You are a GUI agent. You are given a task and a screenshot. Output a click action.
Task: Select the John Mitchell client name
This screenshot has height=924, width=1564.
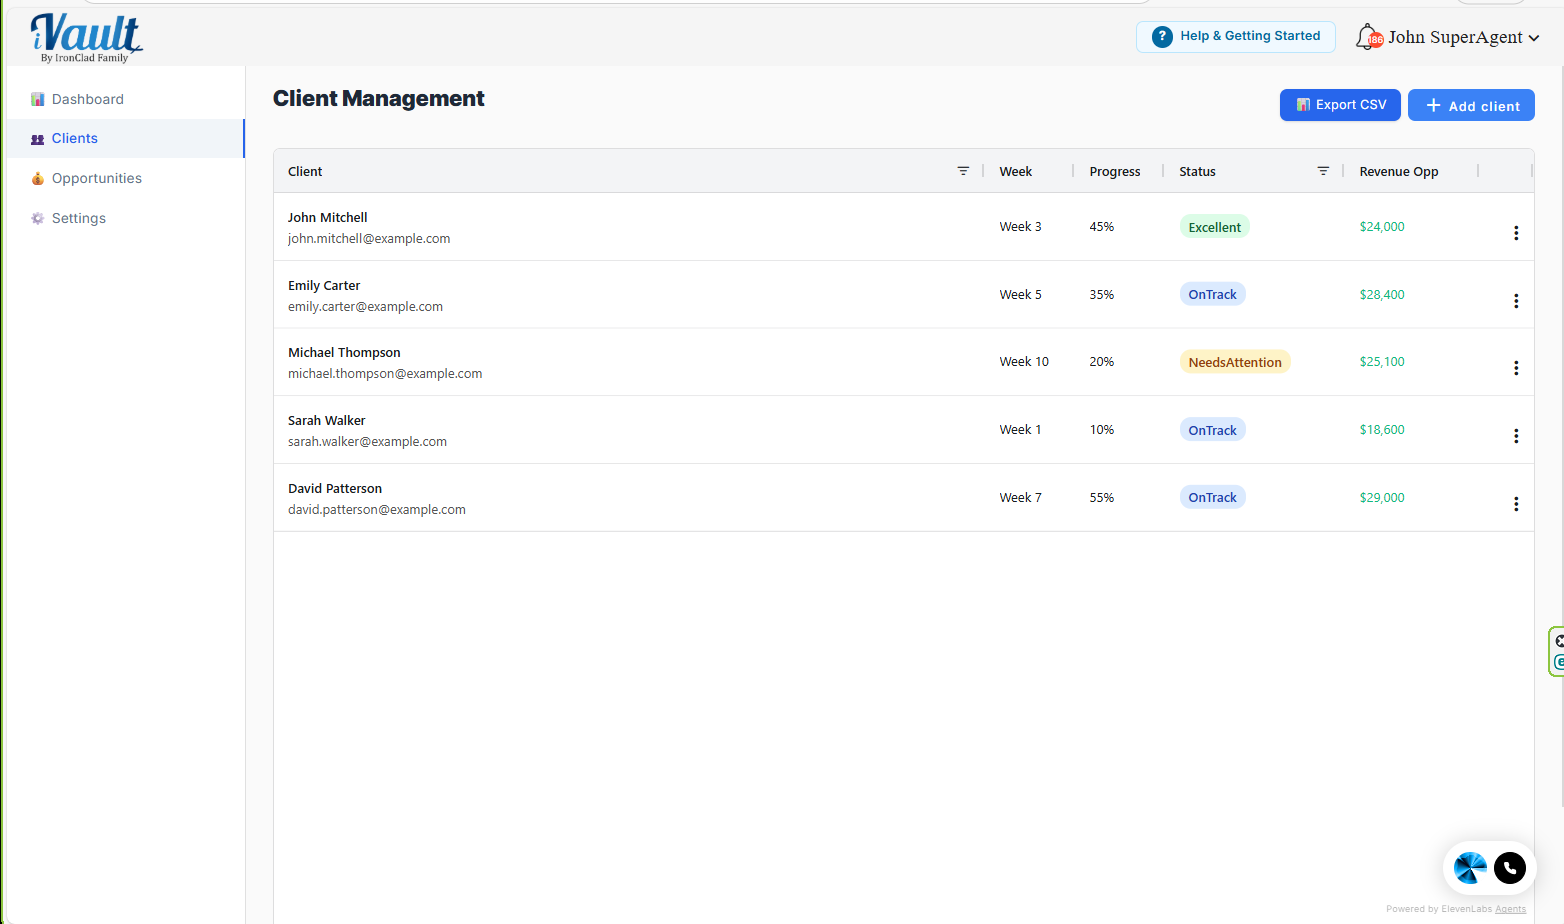(x=327, y=217)
